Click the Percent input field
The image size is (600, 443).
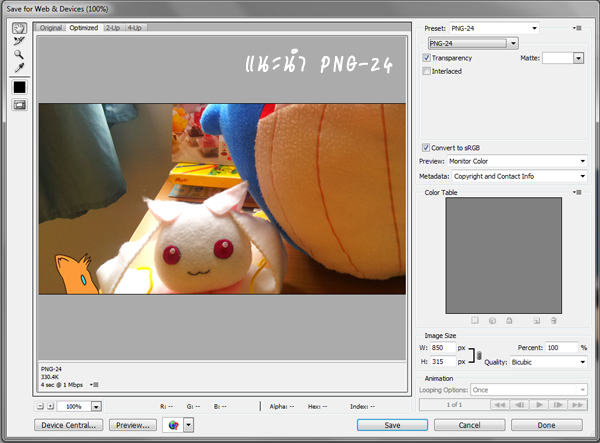[561, 347]
